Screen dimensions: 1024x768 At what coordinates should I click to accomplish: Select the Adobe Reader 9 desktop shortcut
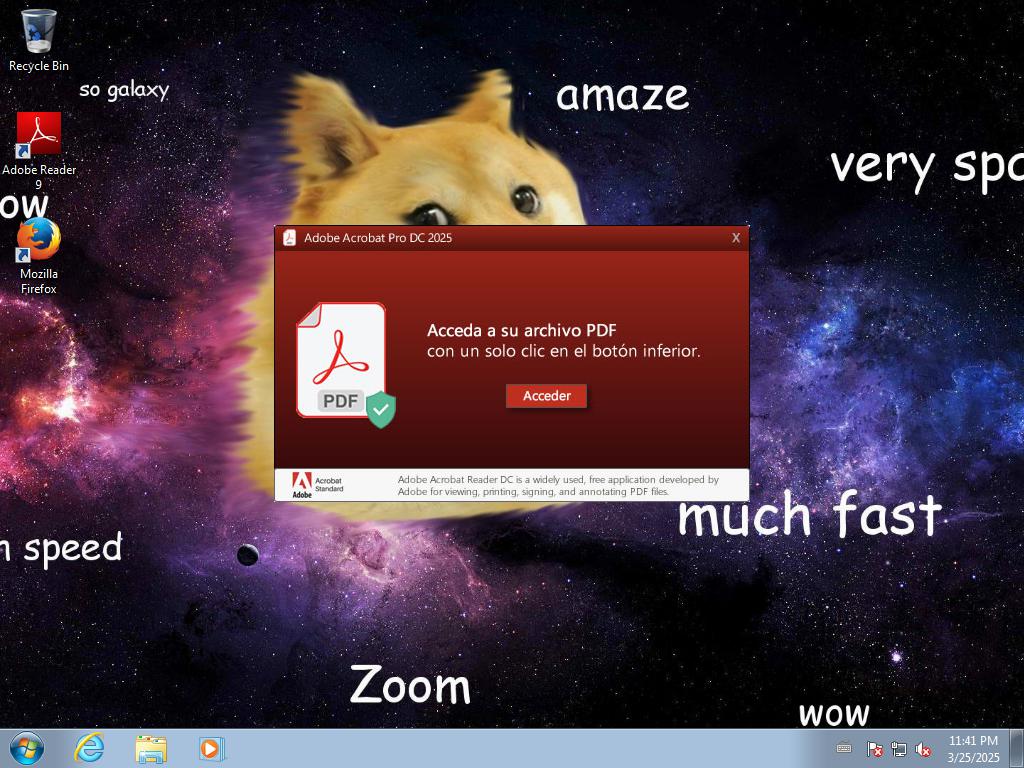[x=39, y=150]
